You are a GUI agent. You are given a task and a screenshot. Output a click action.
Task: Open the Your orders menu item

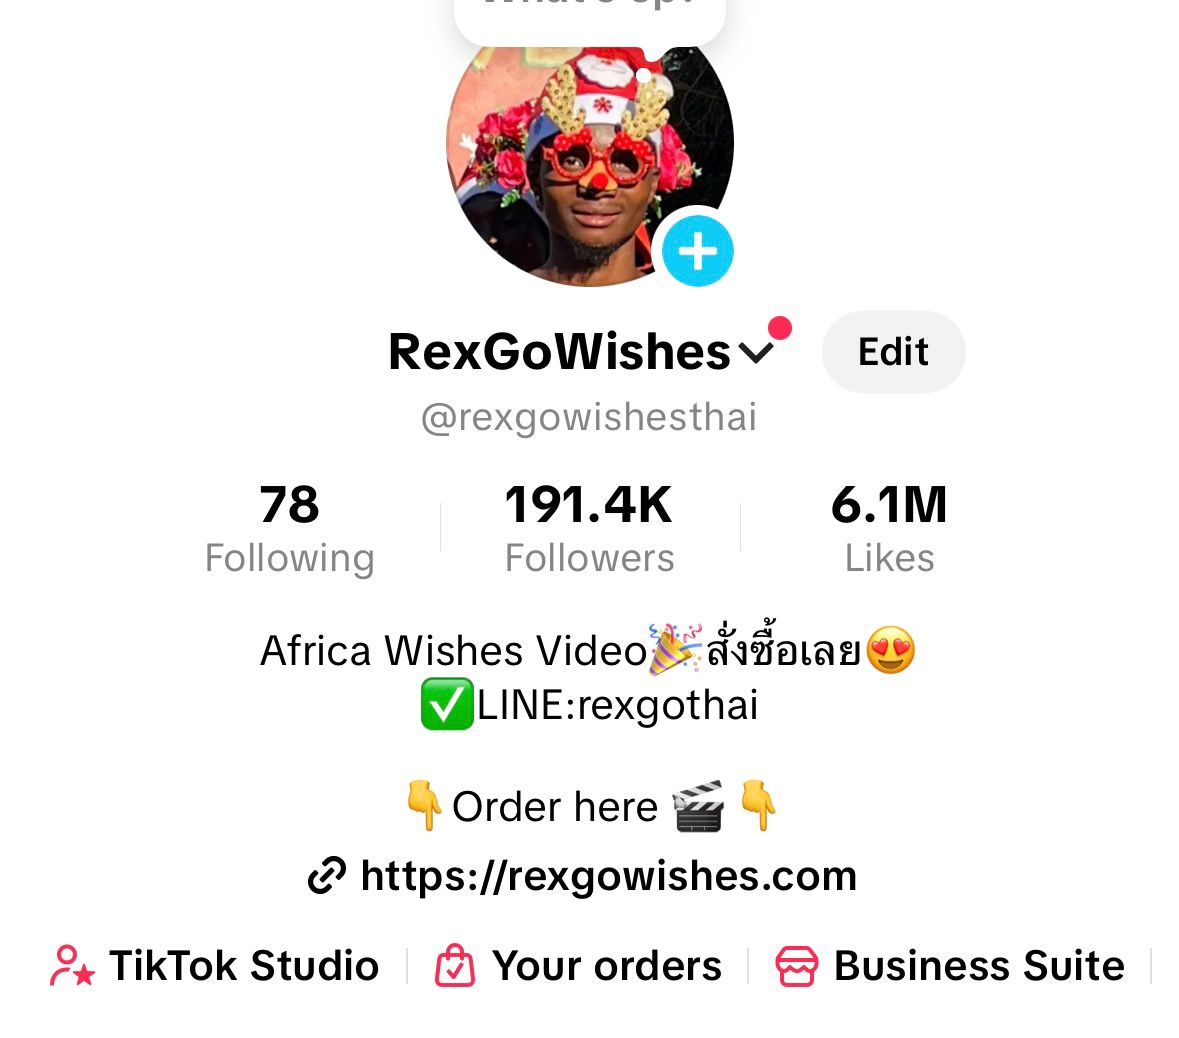(578, 966)
